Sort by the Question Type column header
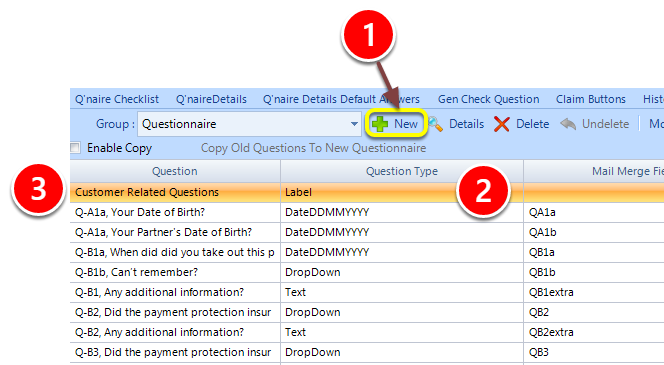Screen dimensions: 664x365 click(402, 171)
